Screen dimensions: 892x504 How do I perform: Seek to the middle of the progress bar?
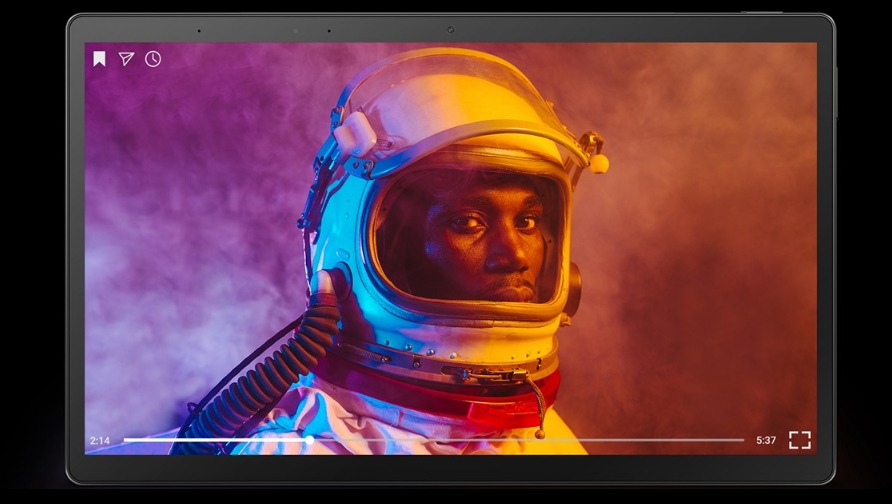click(x=434, y=440)
